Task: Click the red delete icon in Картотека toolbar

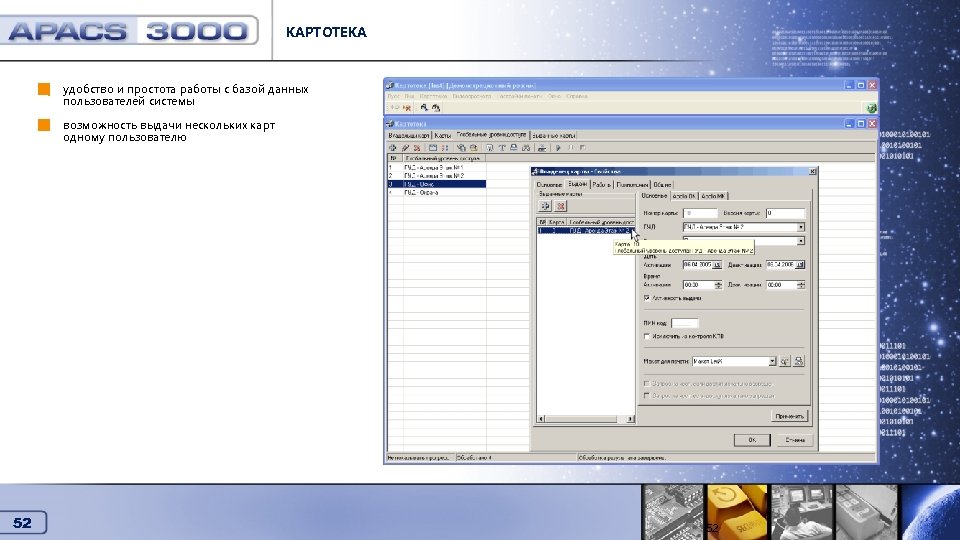Action: click(417, 148)
